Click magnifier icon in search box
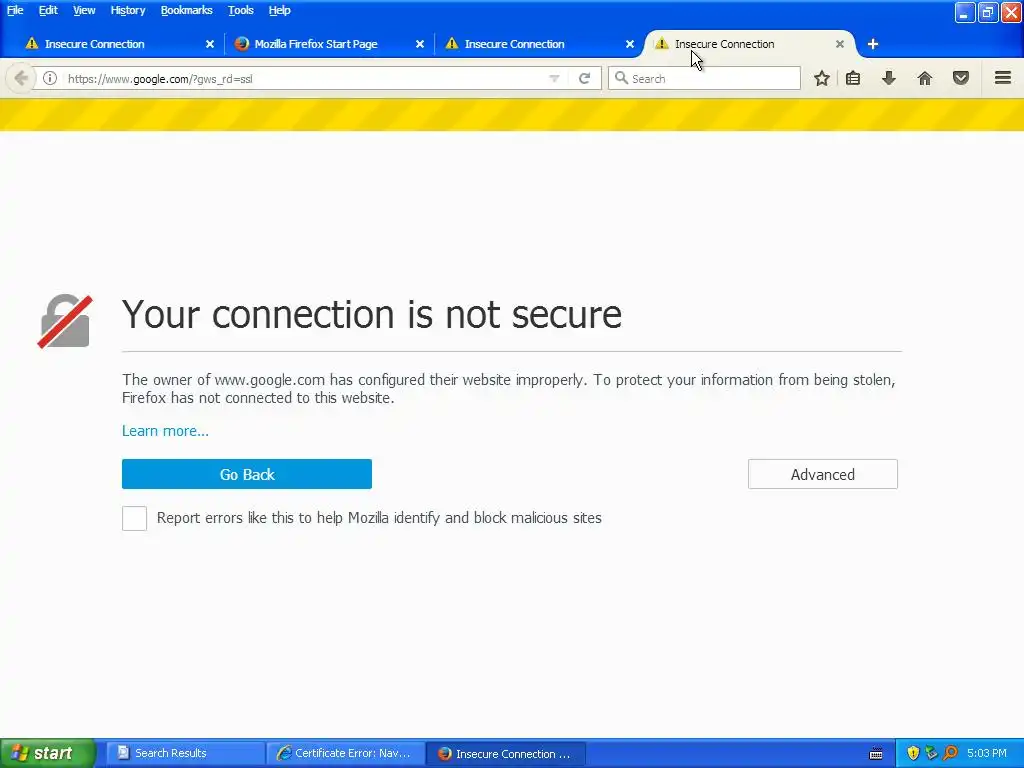Image resolution: width=1024 pixels, height=768 pixels. pos(621,78)
